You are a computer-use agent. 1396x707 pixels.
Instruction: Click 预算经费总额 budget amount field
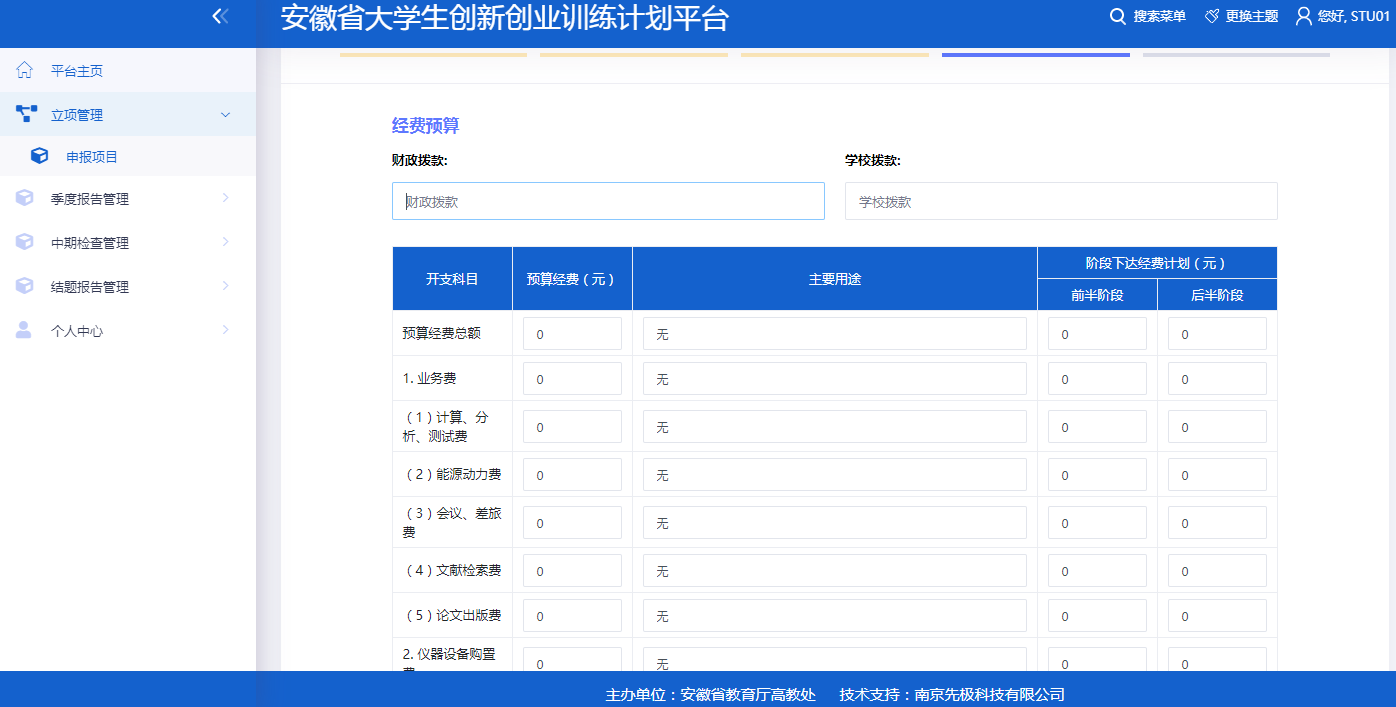(x=572, y=334)
